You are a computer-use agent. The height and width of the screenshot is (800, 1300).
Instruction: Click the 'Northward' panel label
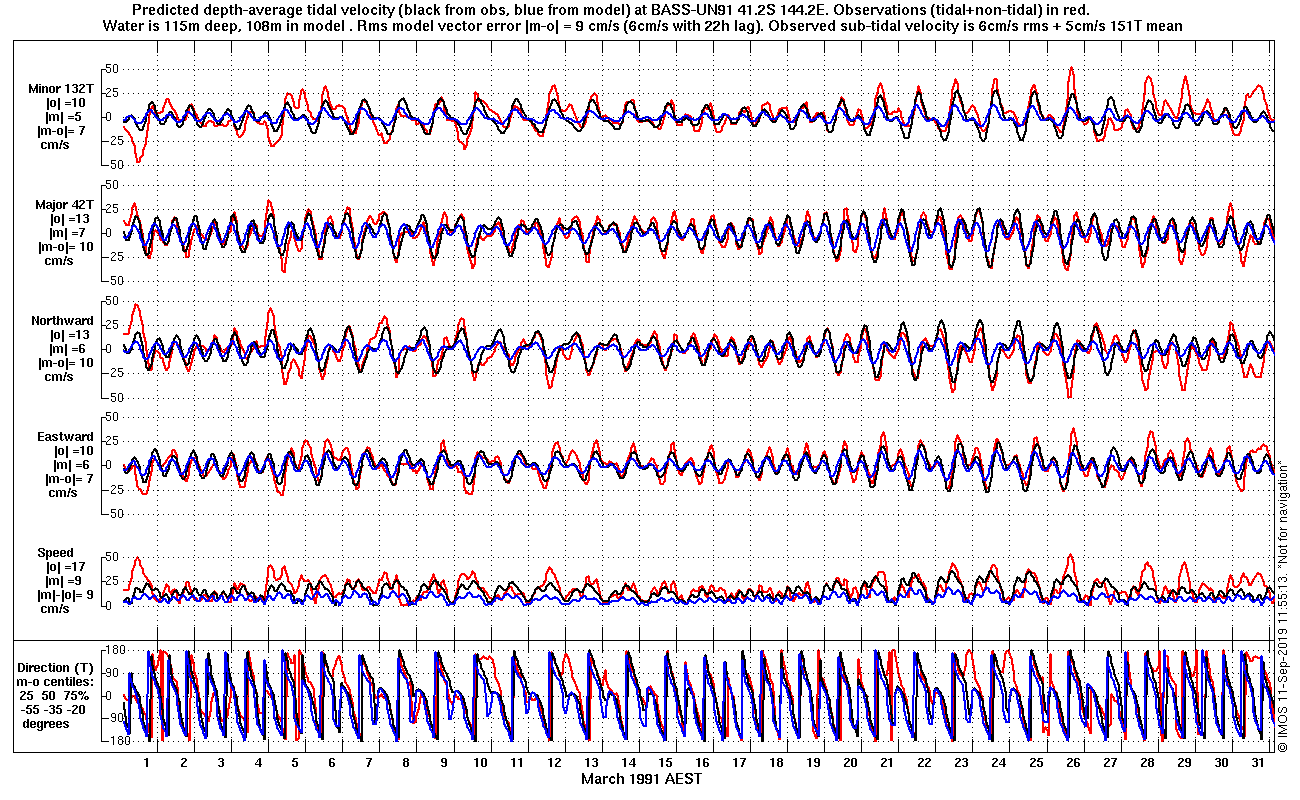[62, 320]
